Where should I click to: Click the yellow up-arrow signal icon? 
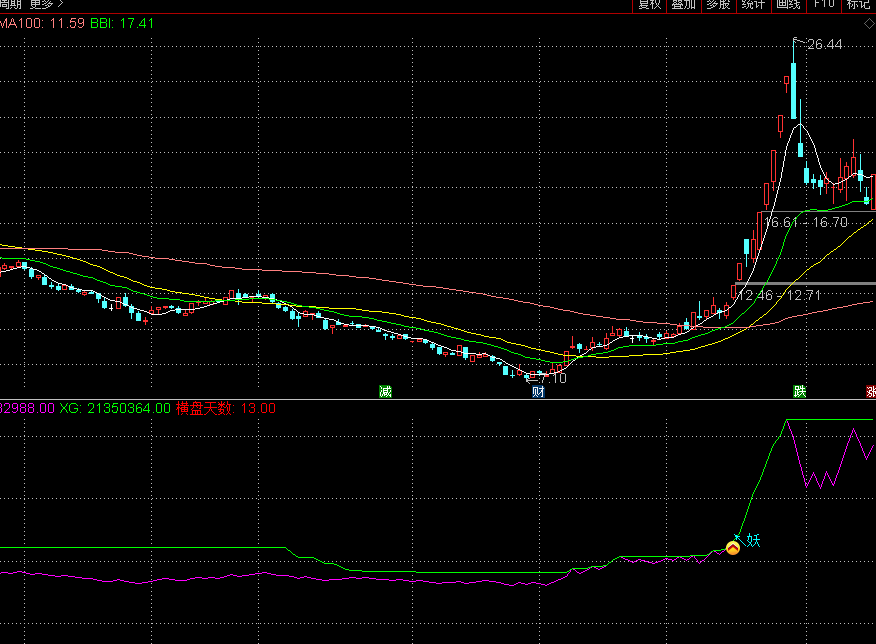tap(733, 548)
